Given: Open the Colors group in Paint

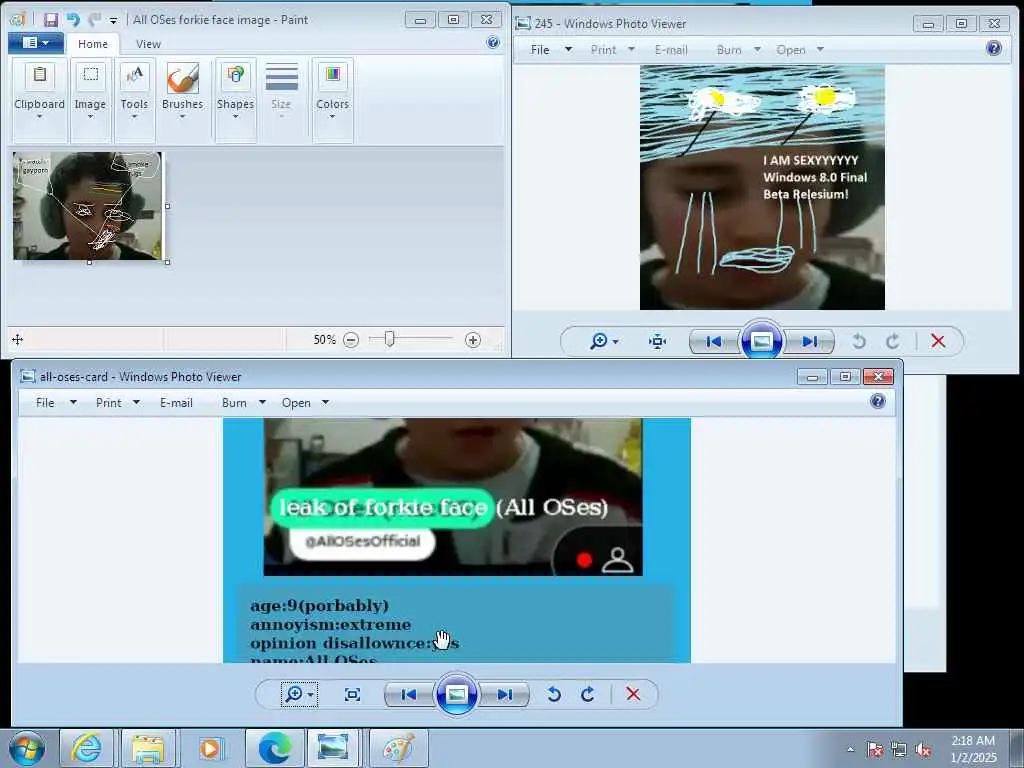Looking at the screenshot, I should 332,99.
